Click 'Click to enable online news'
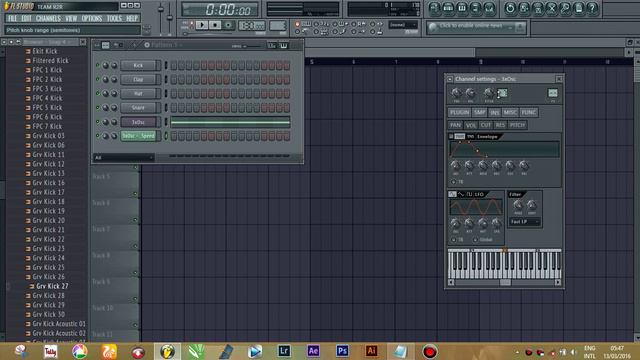 (471, 25)
